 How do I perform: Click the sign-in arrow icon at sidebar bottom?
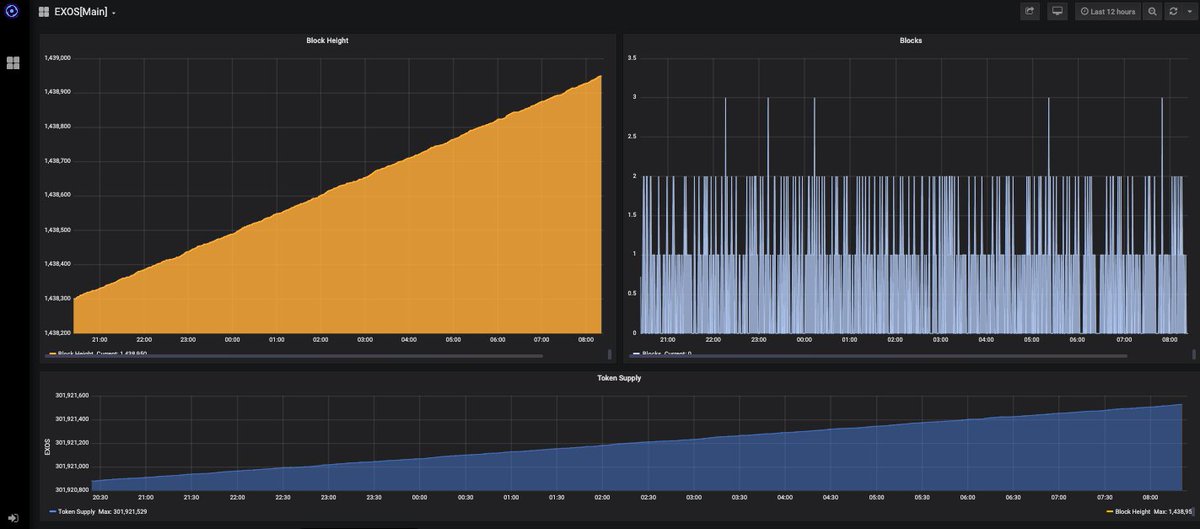pos(12,517)
